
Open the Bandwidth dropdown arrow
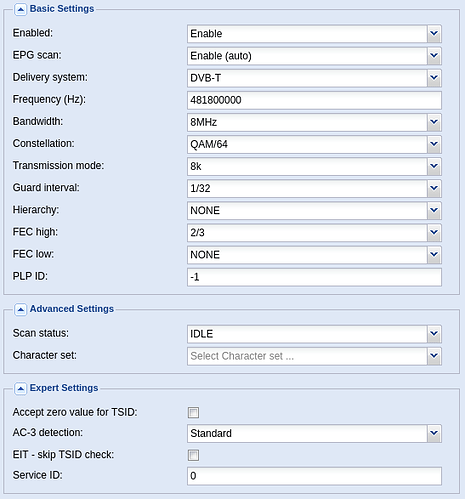coord(434,122)
